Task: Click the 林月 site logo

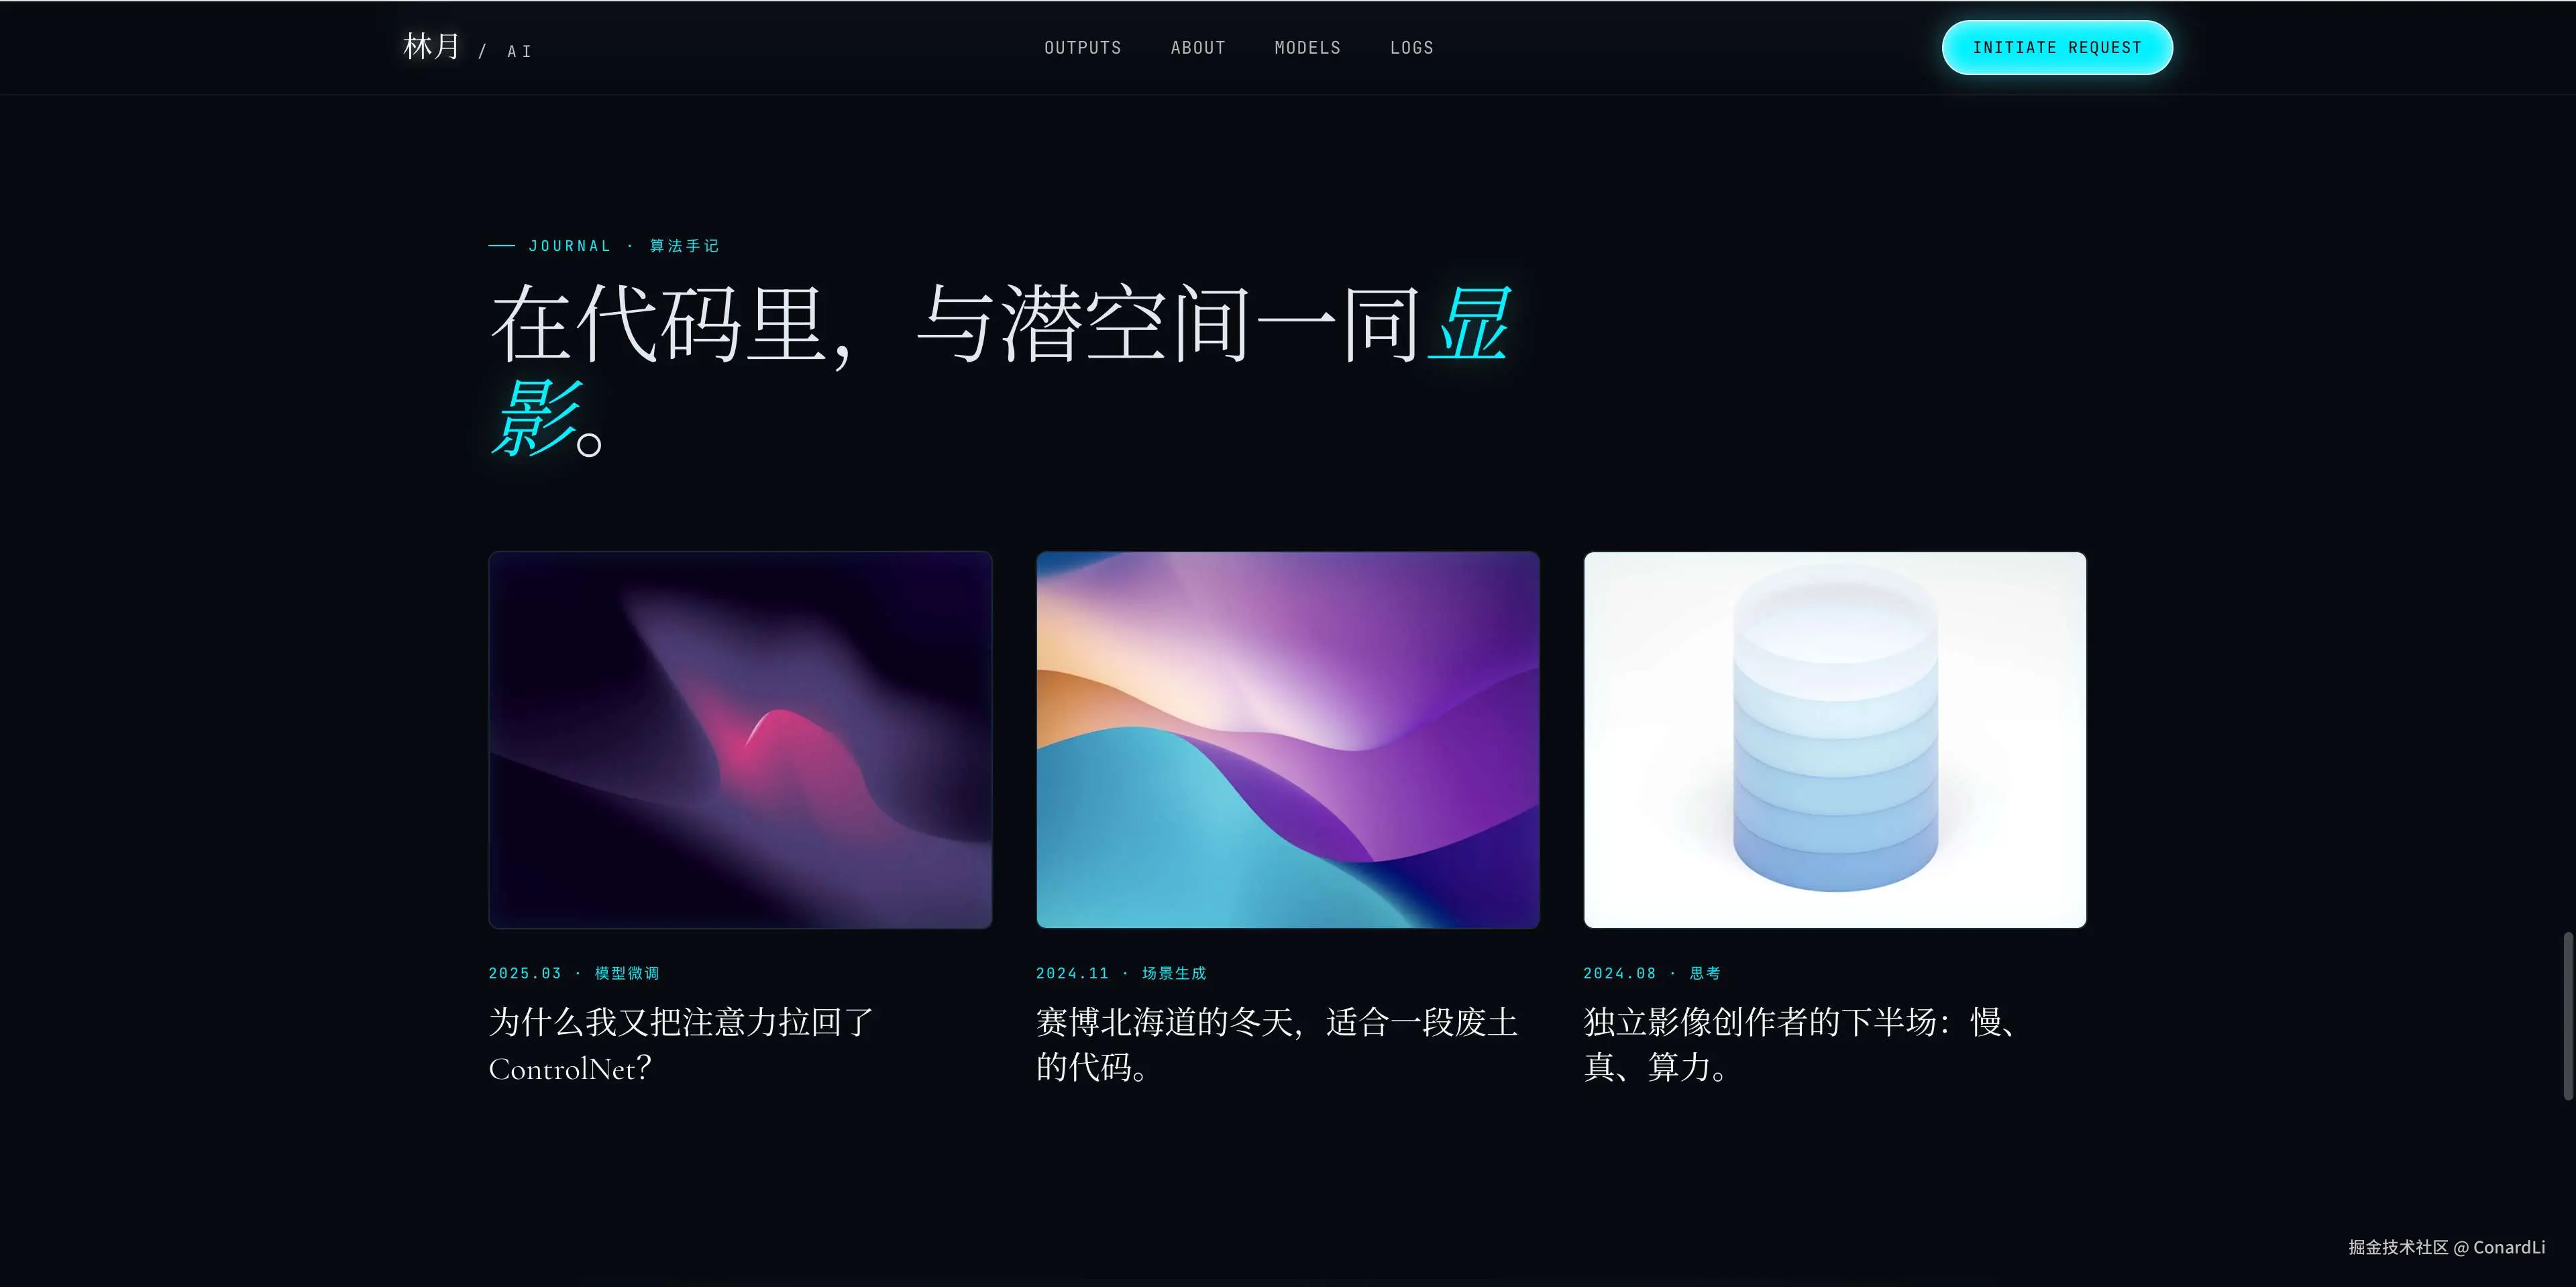Action: pos(431,46)
